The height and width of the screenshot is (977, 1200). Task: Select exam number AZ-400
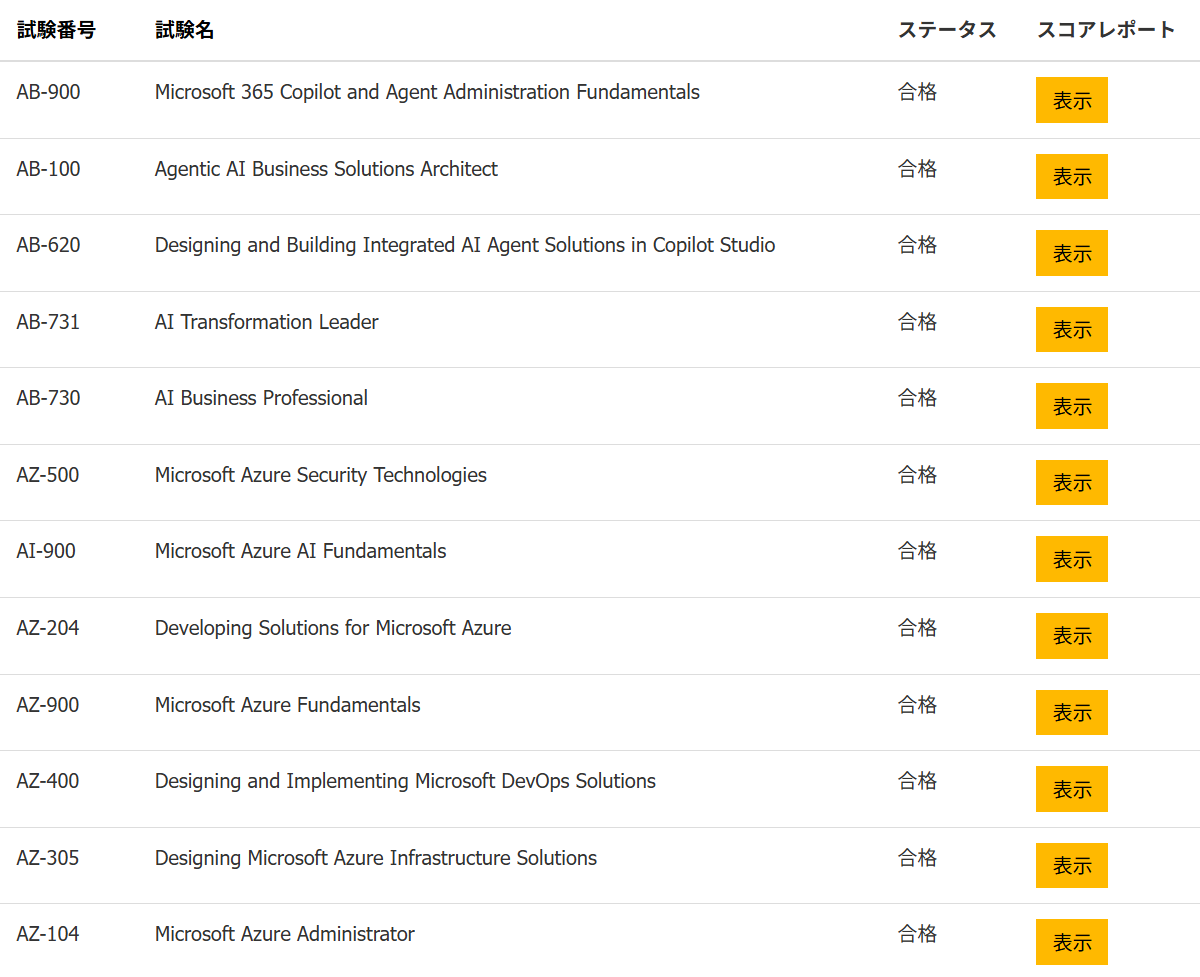click(48, 781)
